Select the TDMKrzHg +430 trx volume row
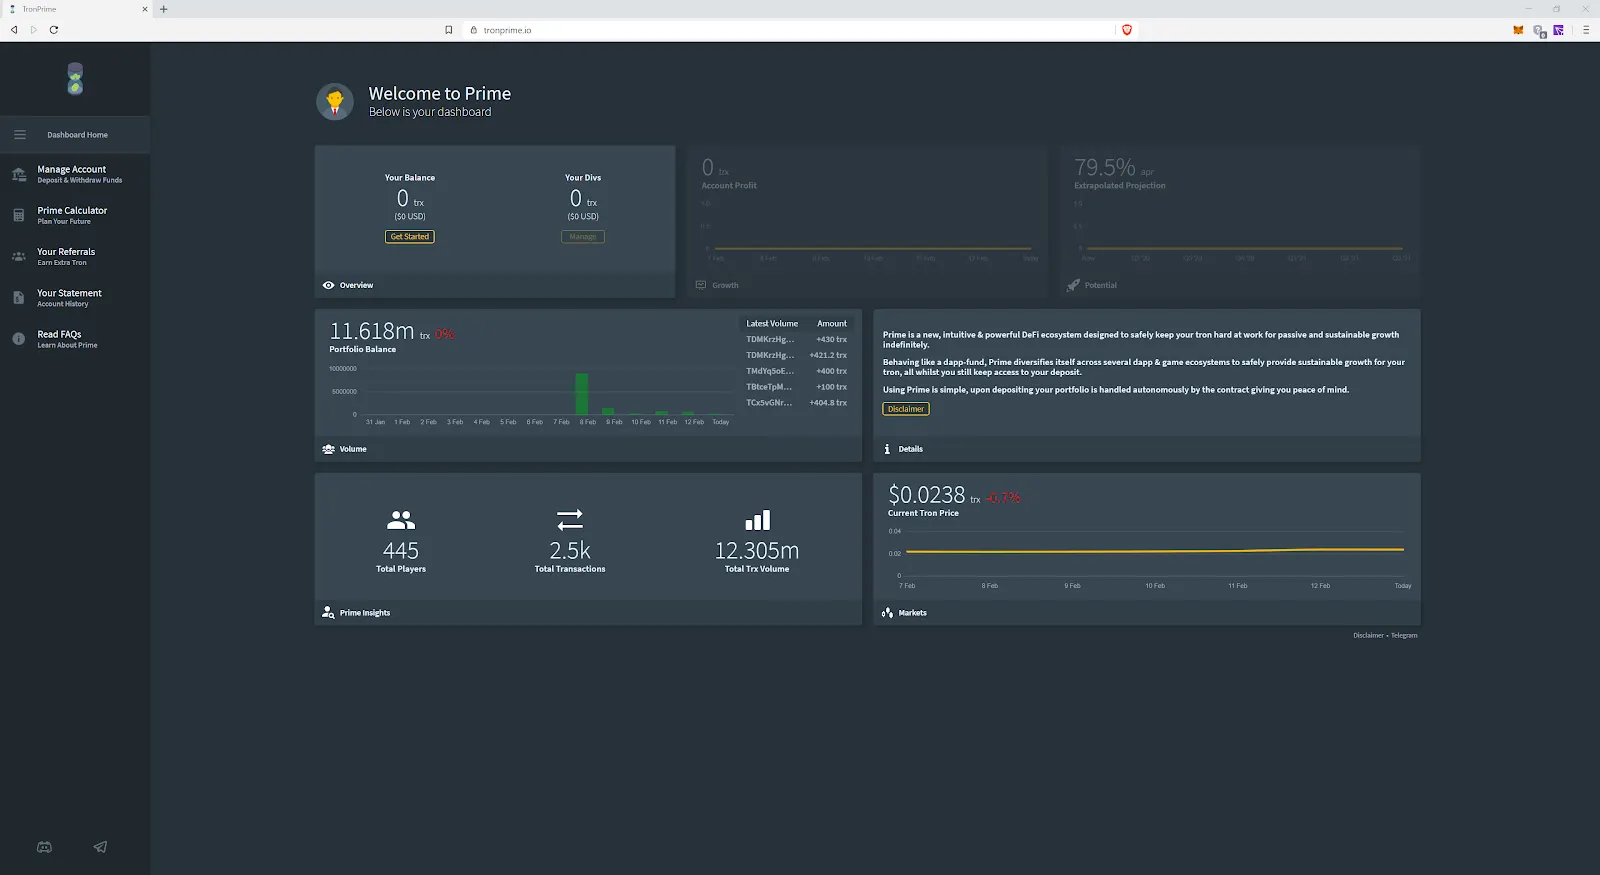 pos(796,339)
